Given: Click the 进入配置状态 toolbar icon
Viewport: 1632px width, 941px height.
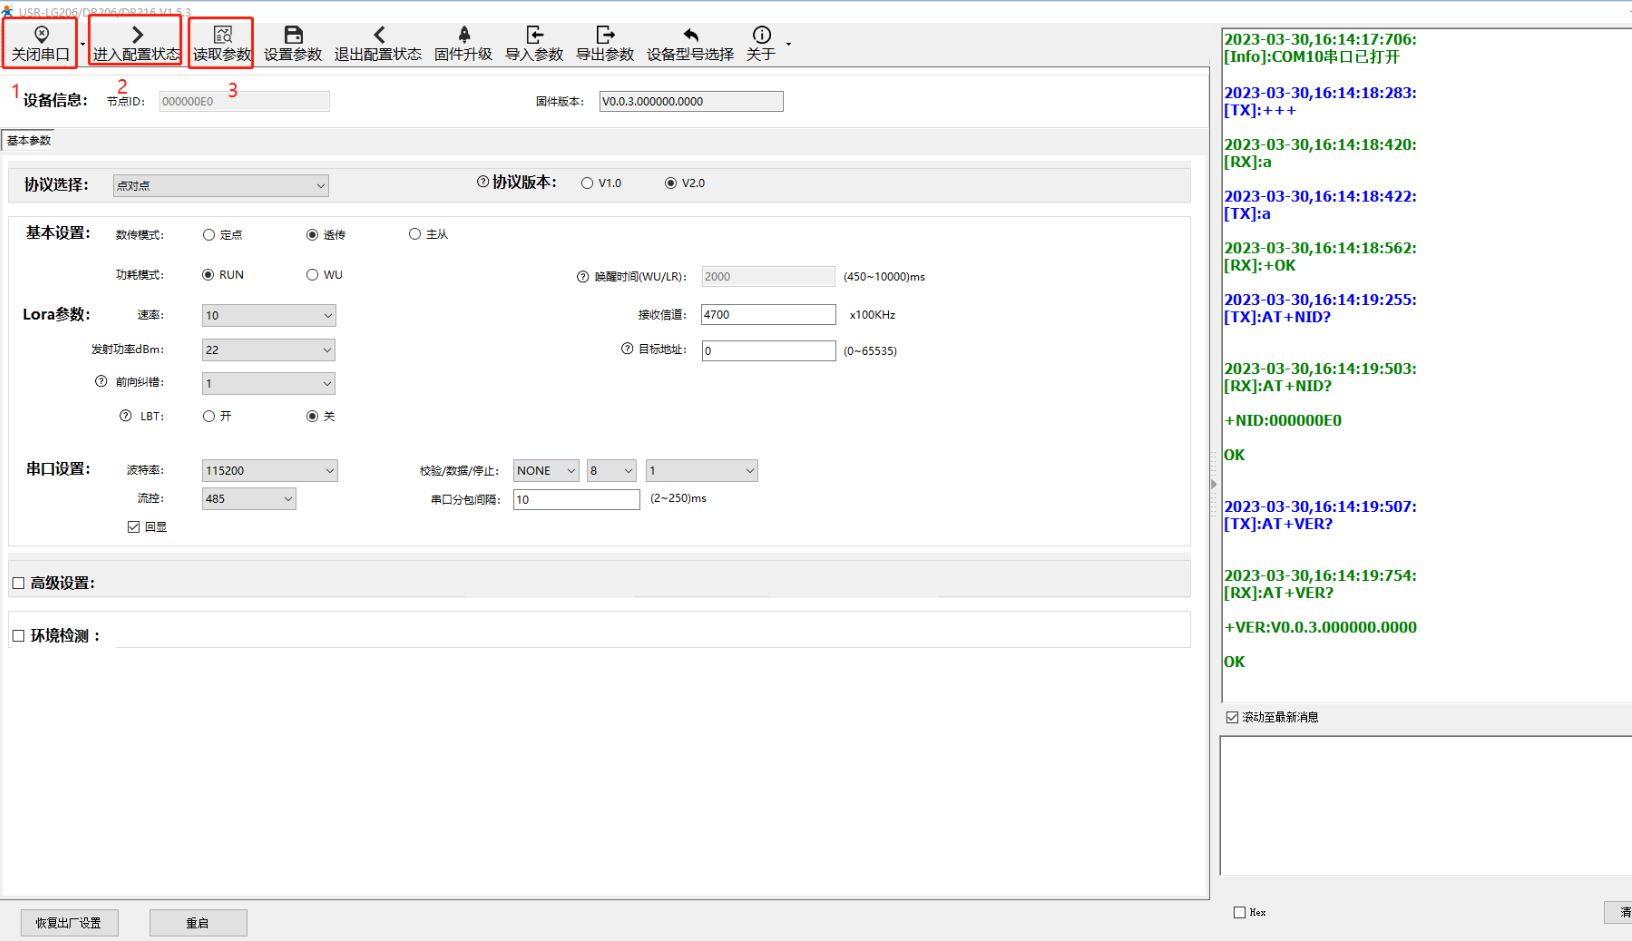Looking at the screenshot, I should point(137,36).
